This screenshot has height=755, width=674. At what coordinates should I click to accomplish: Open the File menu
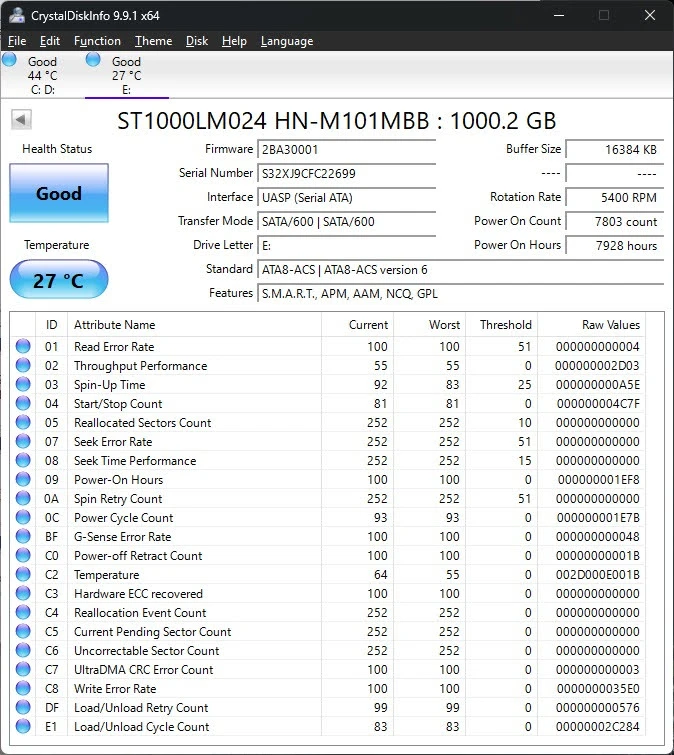(17, 41)
